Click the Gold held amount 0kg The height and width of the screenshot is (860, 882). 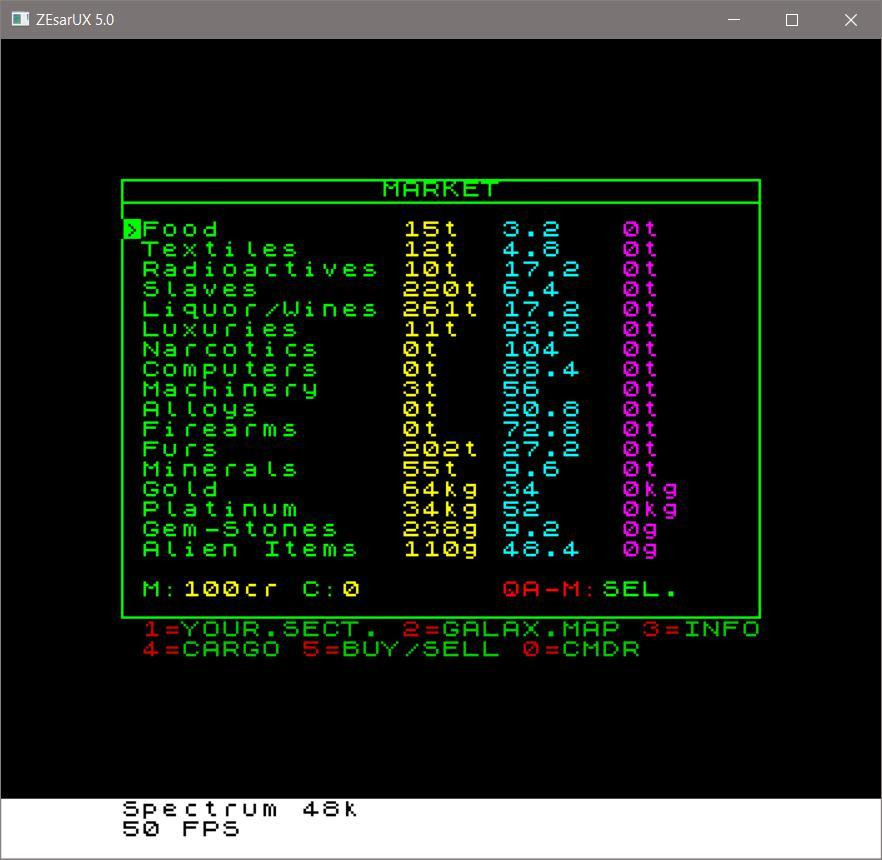click(650, 489)
